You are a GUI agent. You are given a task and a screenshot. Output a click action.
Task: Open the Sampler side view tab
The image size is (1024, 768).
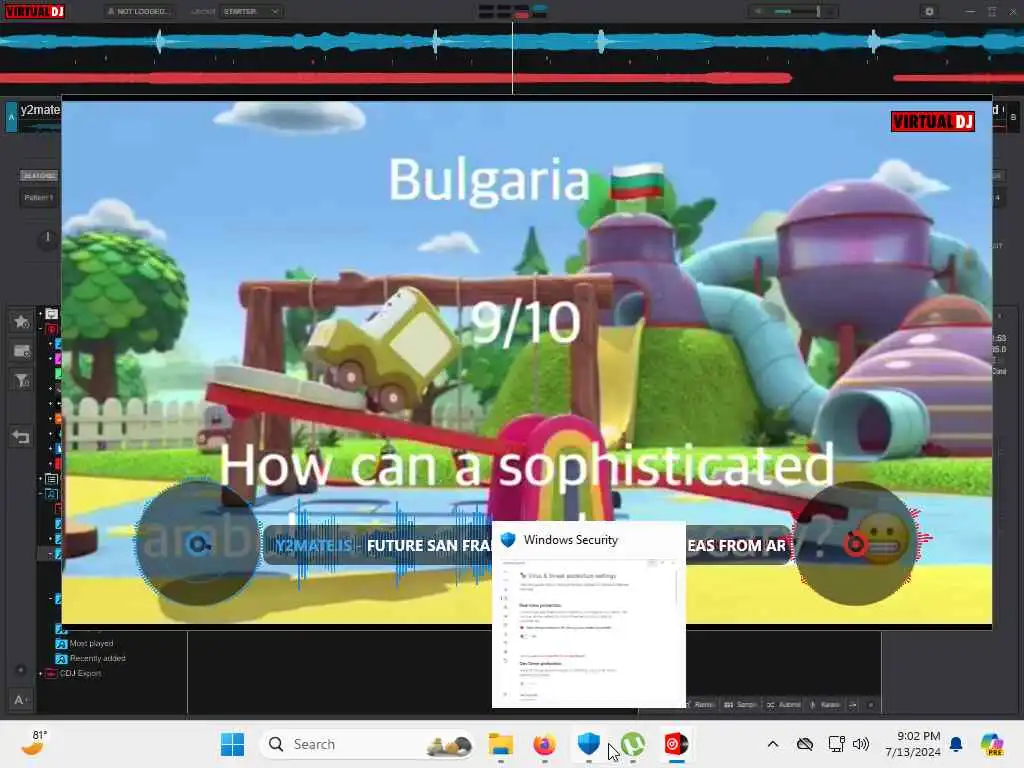click(x=740, y=705)
